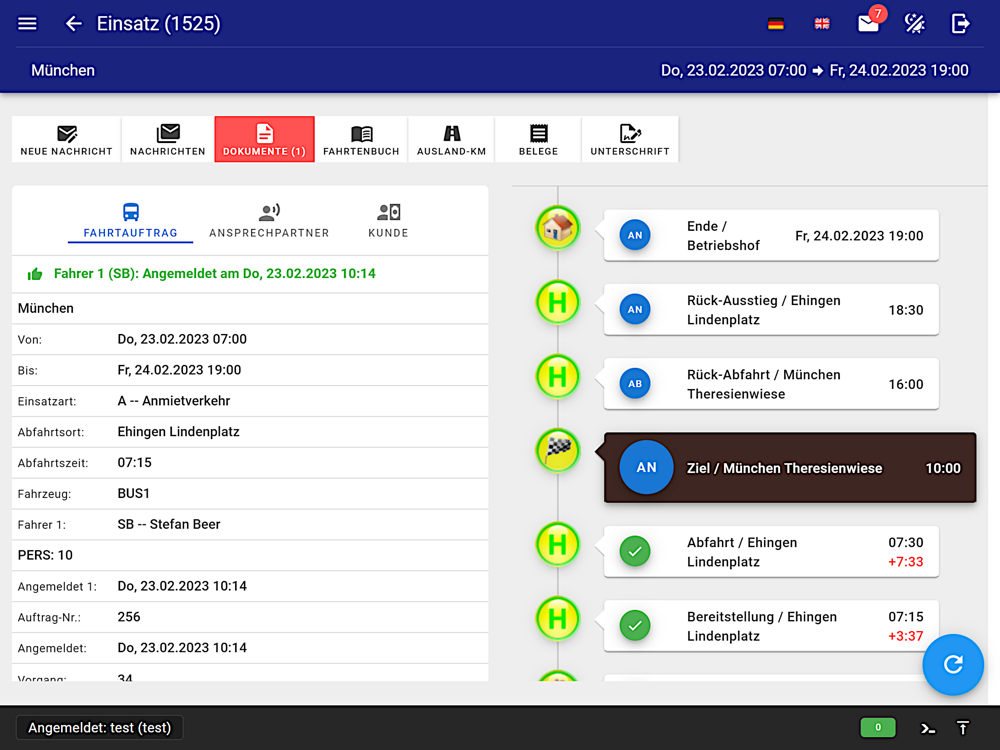
Task: Click AB badge on Rück-Abfahrt card
Action: point(635,383)
